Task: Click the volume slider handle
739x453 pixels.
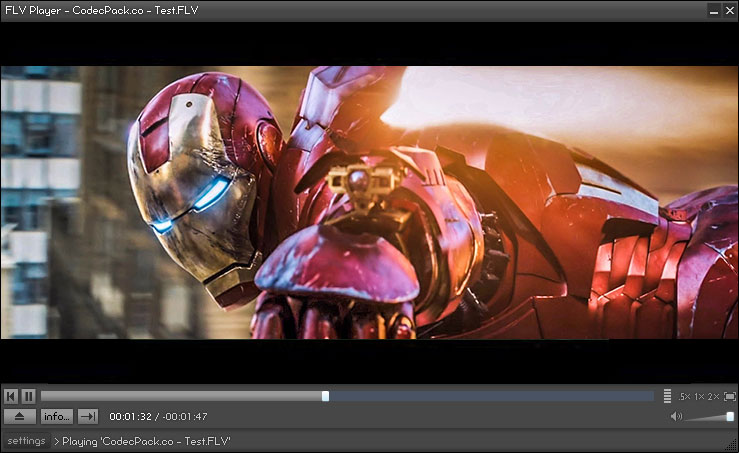Action: coord(730,416)
